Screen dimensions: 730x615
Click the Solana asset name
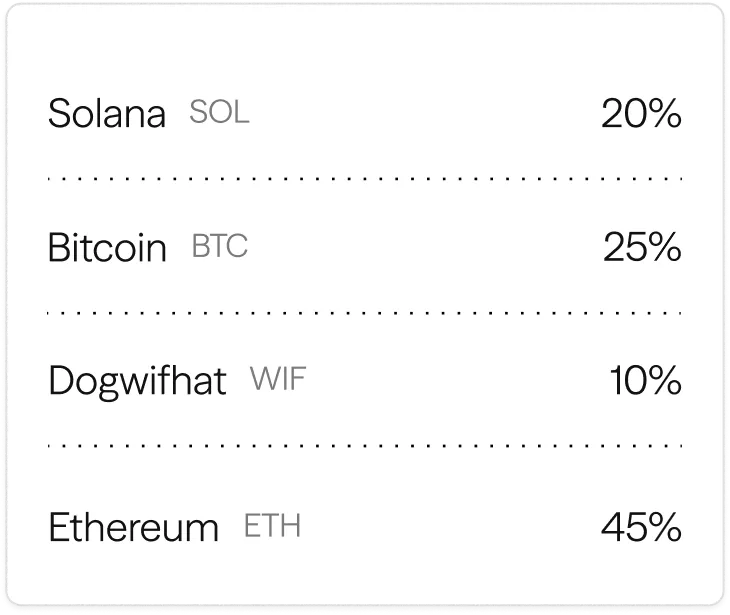coord(106,115)
